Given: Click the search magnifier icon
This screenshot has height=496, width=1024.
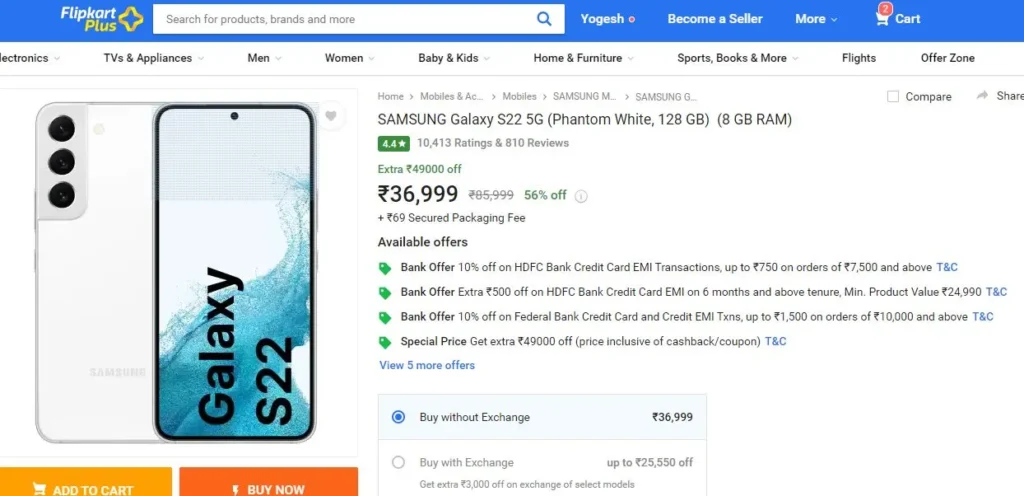Looking at the screenshot, I should tap(544, 19).
